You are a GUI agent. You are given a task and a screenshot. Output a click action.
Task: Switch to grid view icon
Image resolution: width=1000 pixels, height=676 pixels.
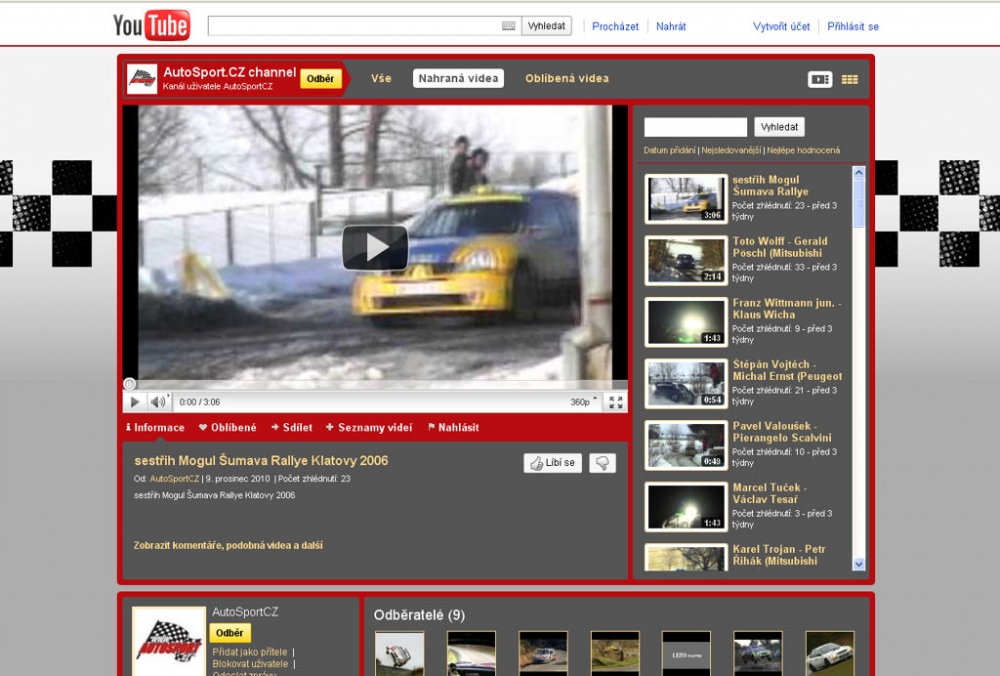(x=849, y=79)
